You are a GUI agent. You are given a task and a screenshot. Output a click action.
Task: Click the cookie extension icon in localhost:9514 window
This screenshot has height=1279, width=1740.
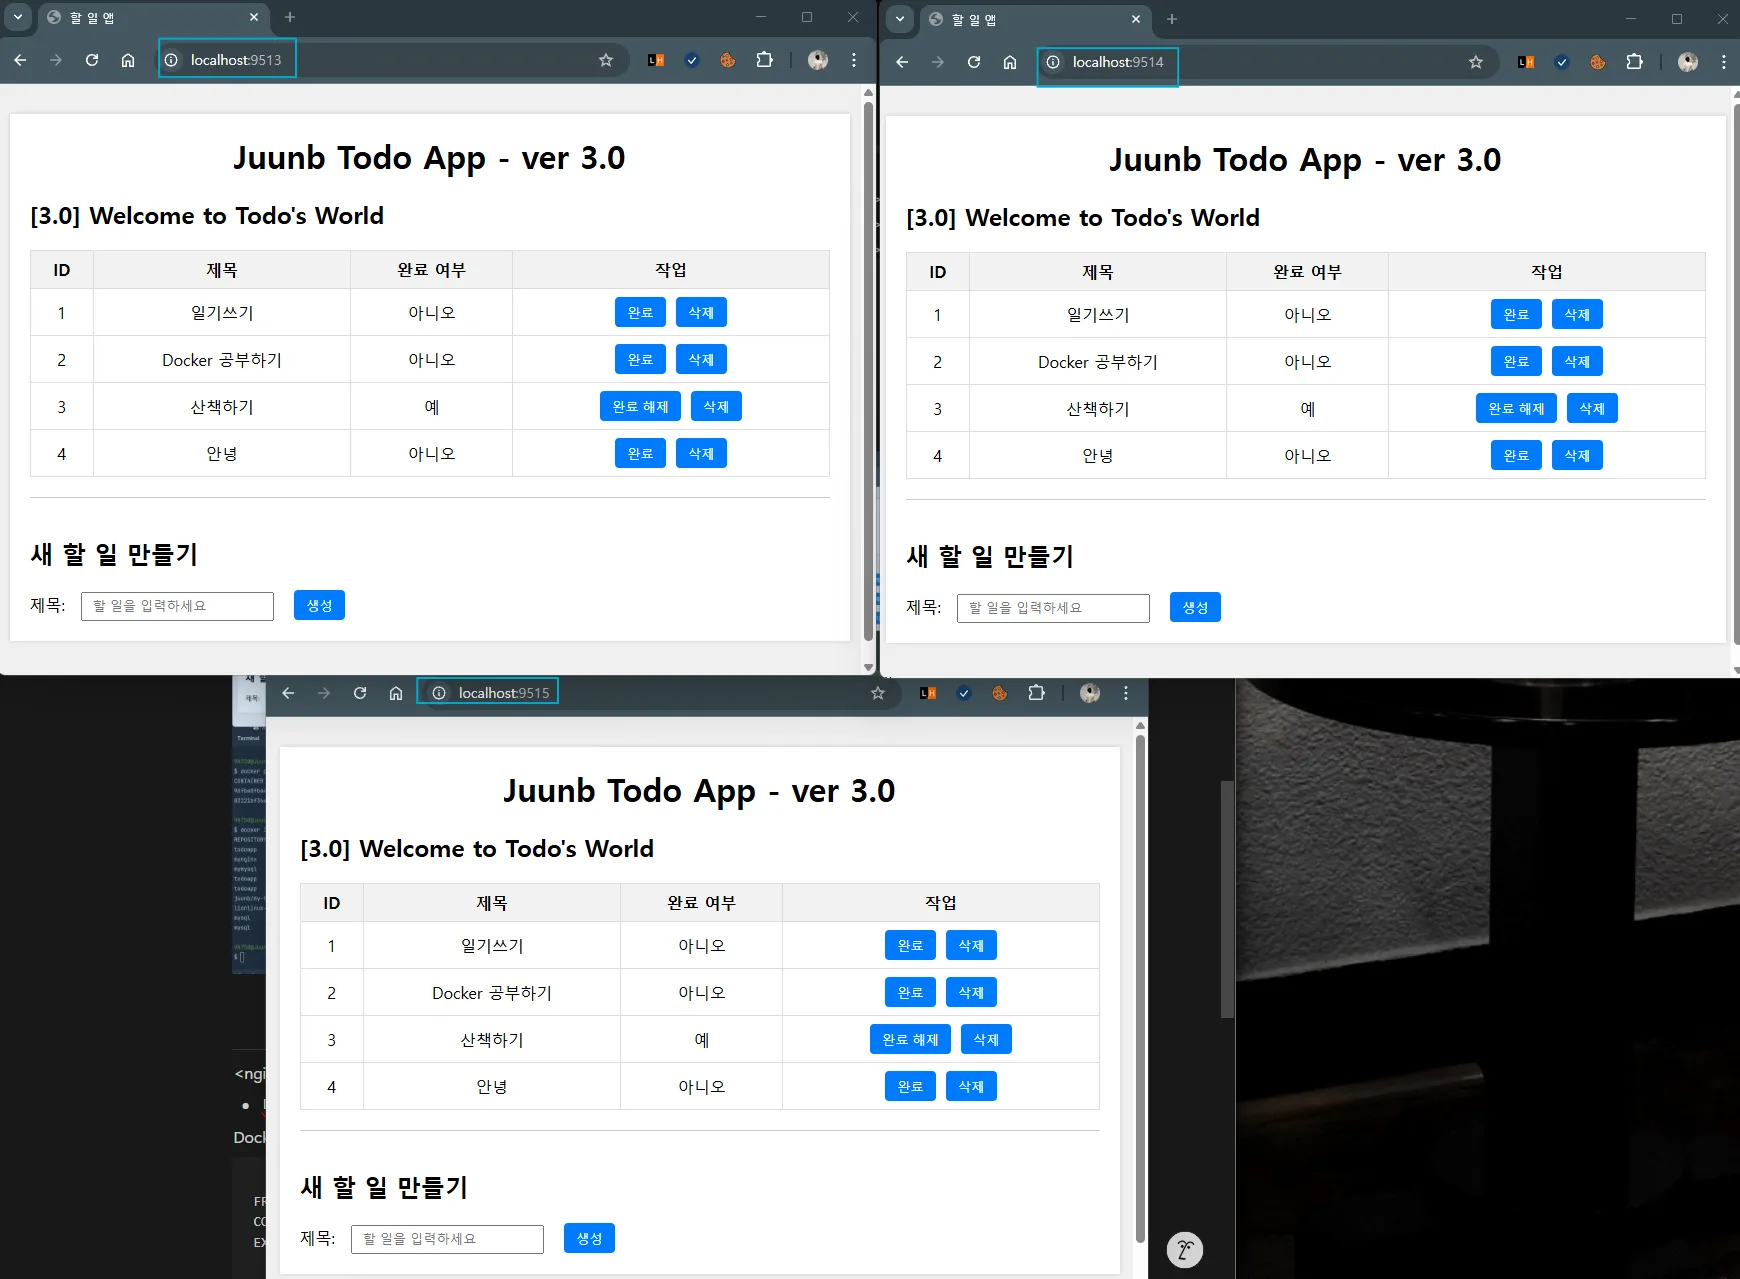tap(1598, 62)
